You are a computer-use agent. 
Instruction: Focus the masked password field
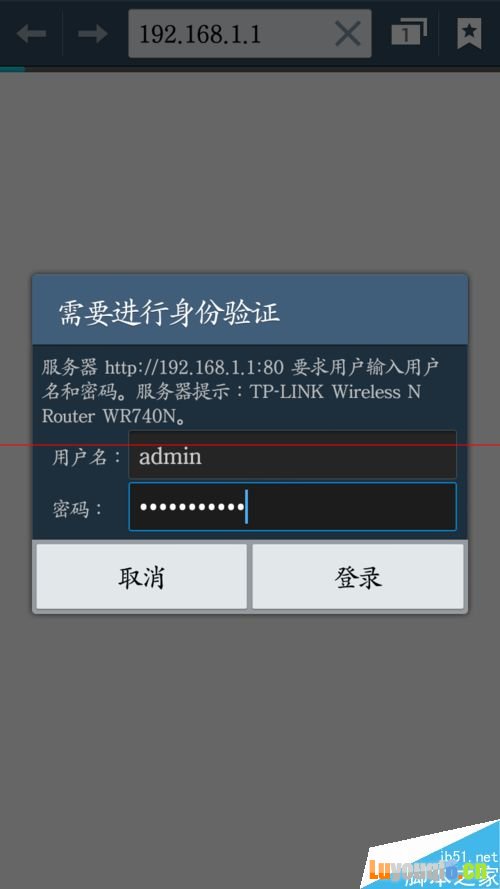click(x=292, y=506)
